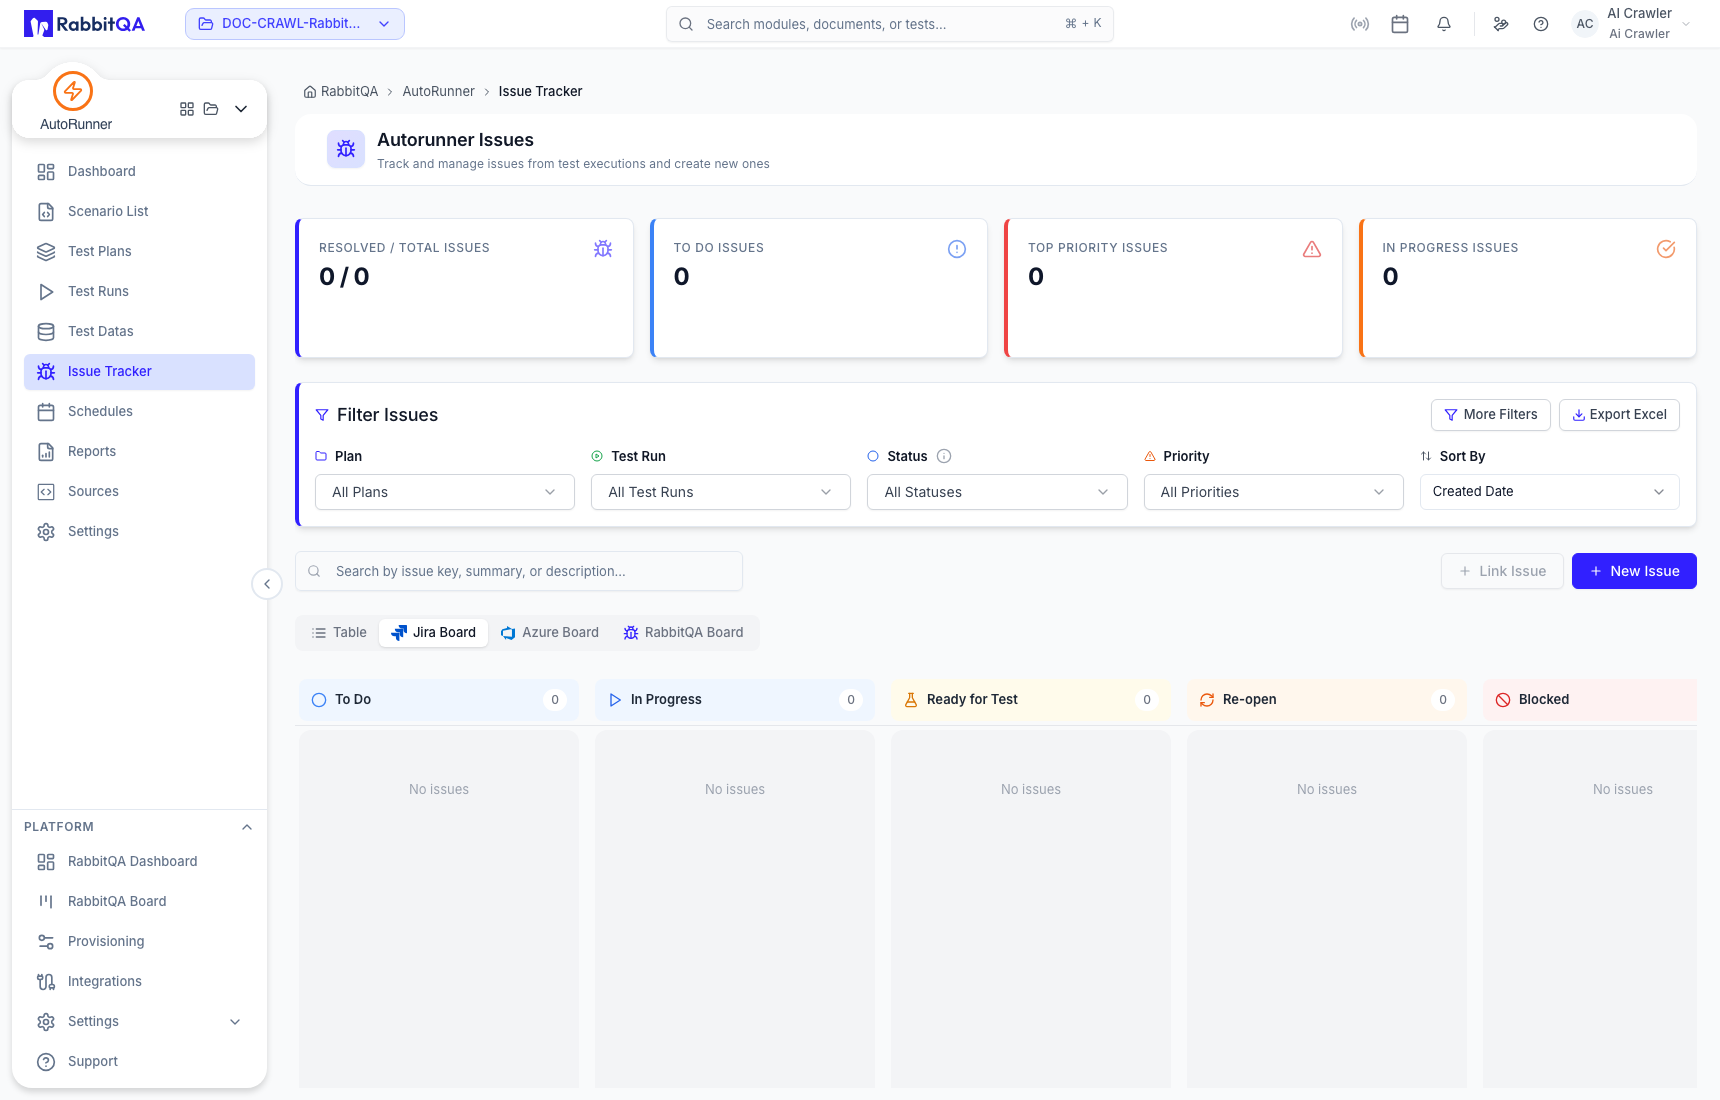Click the In Progress play icon
Image resolution: width=1720 pixels, height=1100 pixels.
coord(615,700)
